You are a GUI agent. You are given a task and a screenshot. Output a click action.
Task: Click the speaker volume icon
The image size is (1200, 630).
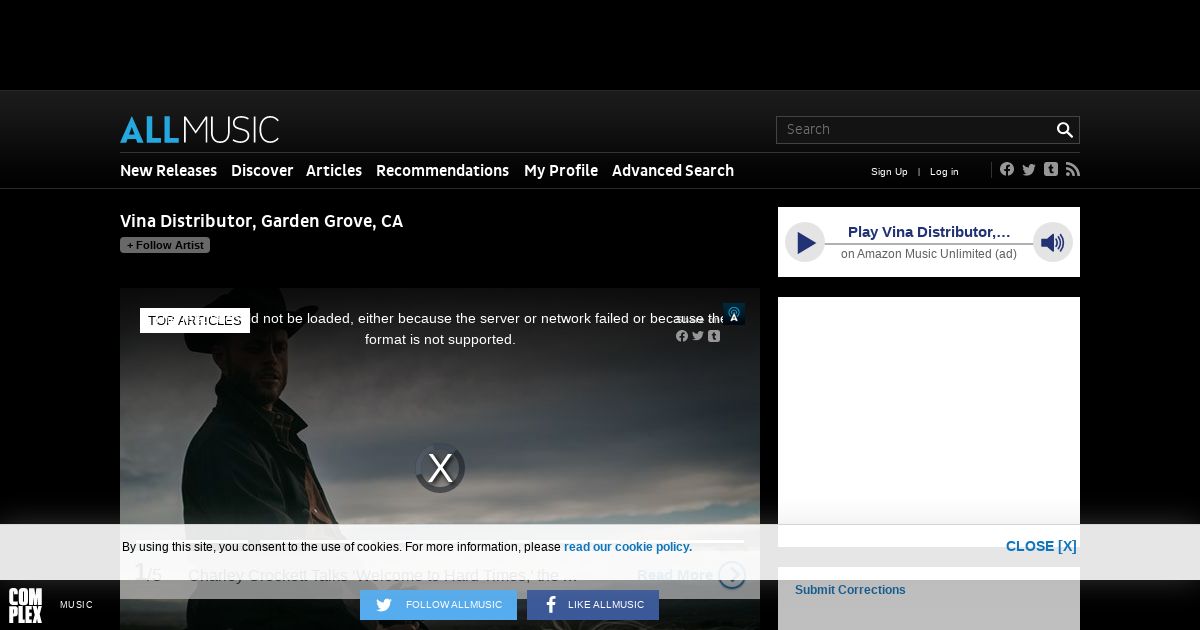1053,242
